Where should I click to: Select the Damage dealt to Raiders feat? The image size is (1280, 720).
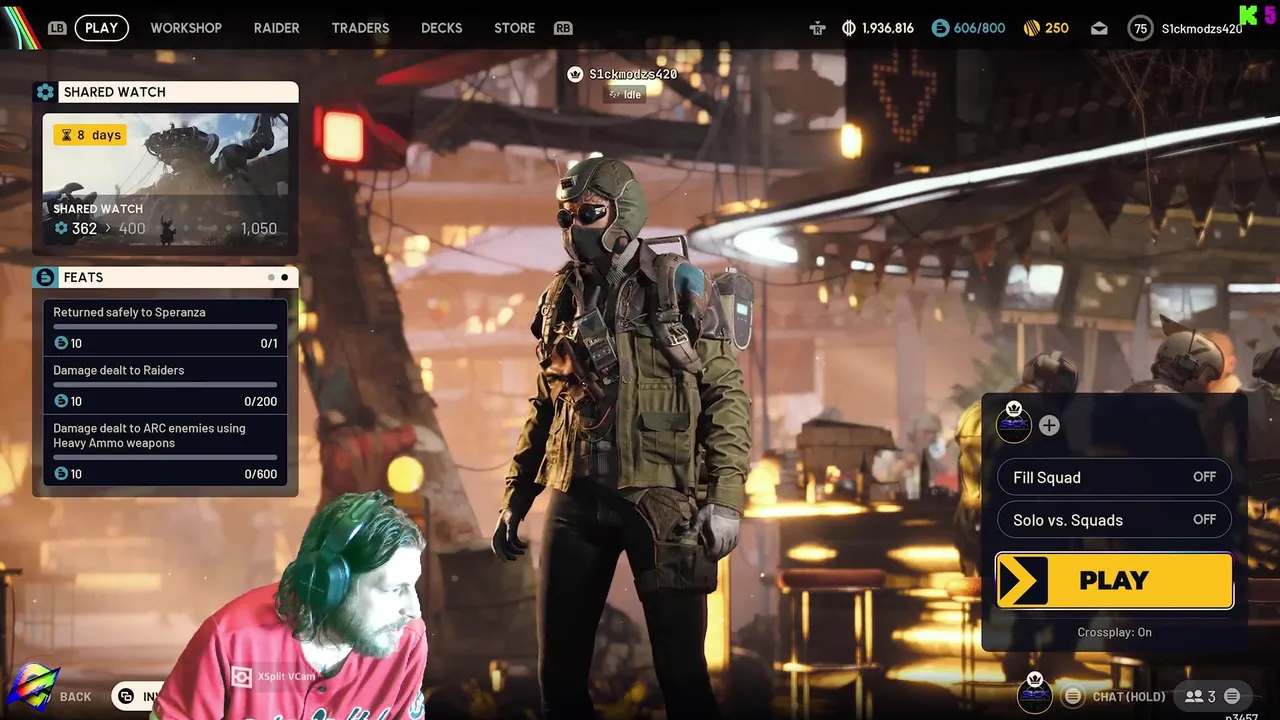point(165,385)
